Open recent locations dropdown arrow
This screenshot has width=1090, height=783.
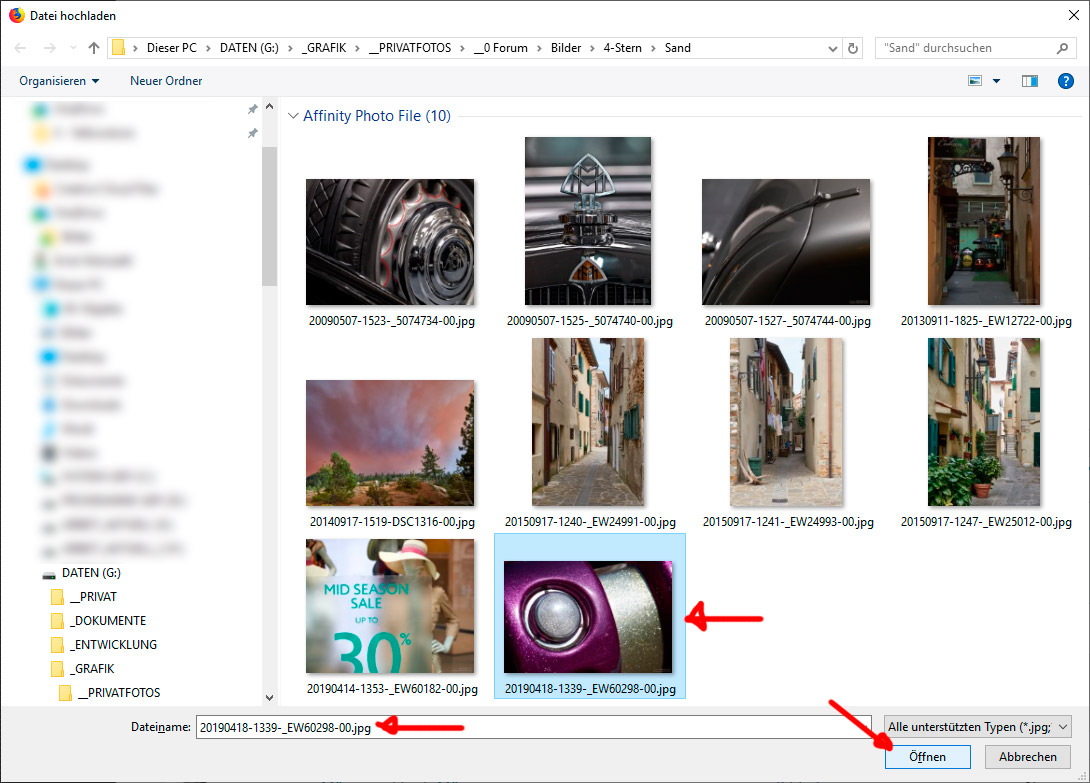click(x=73, y=48)
